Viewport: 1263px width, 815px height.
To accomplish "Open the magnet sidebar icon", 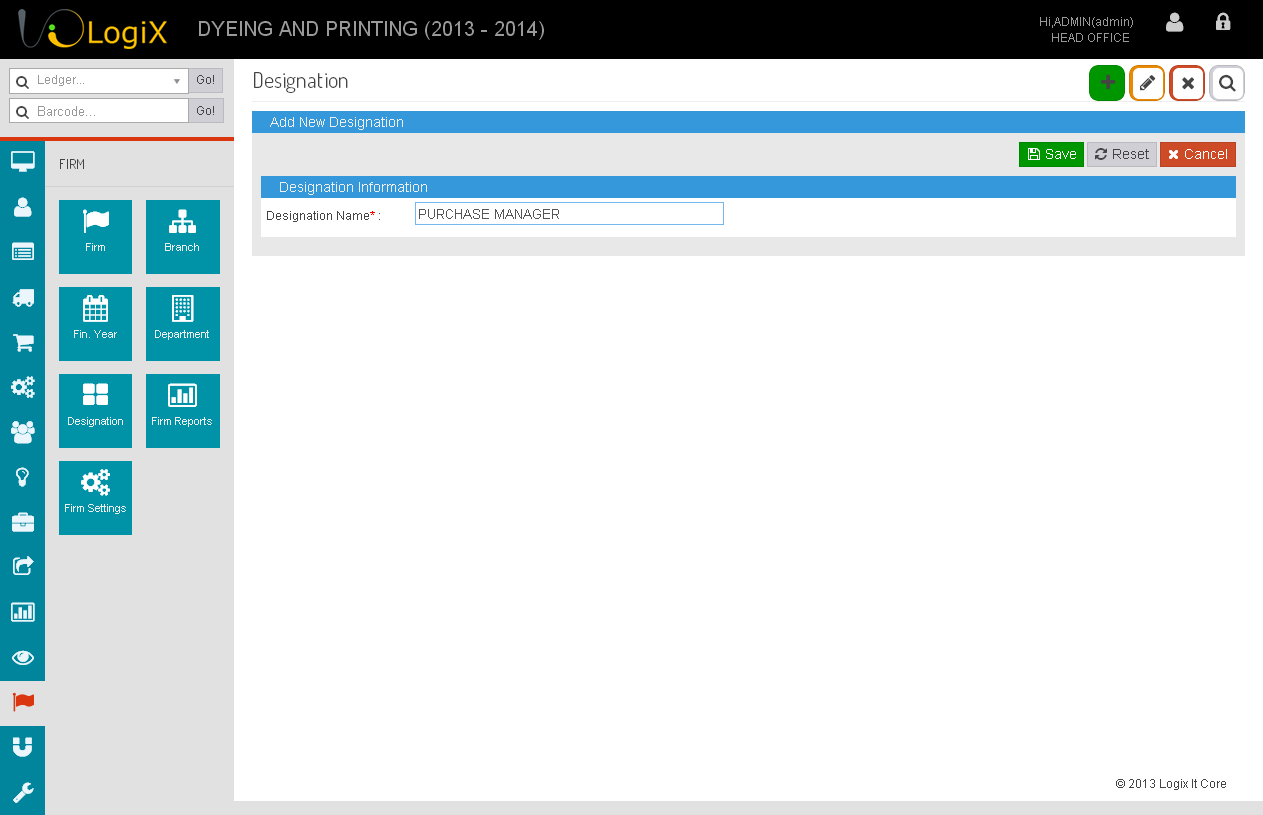I will pos(22,747).
